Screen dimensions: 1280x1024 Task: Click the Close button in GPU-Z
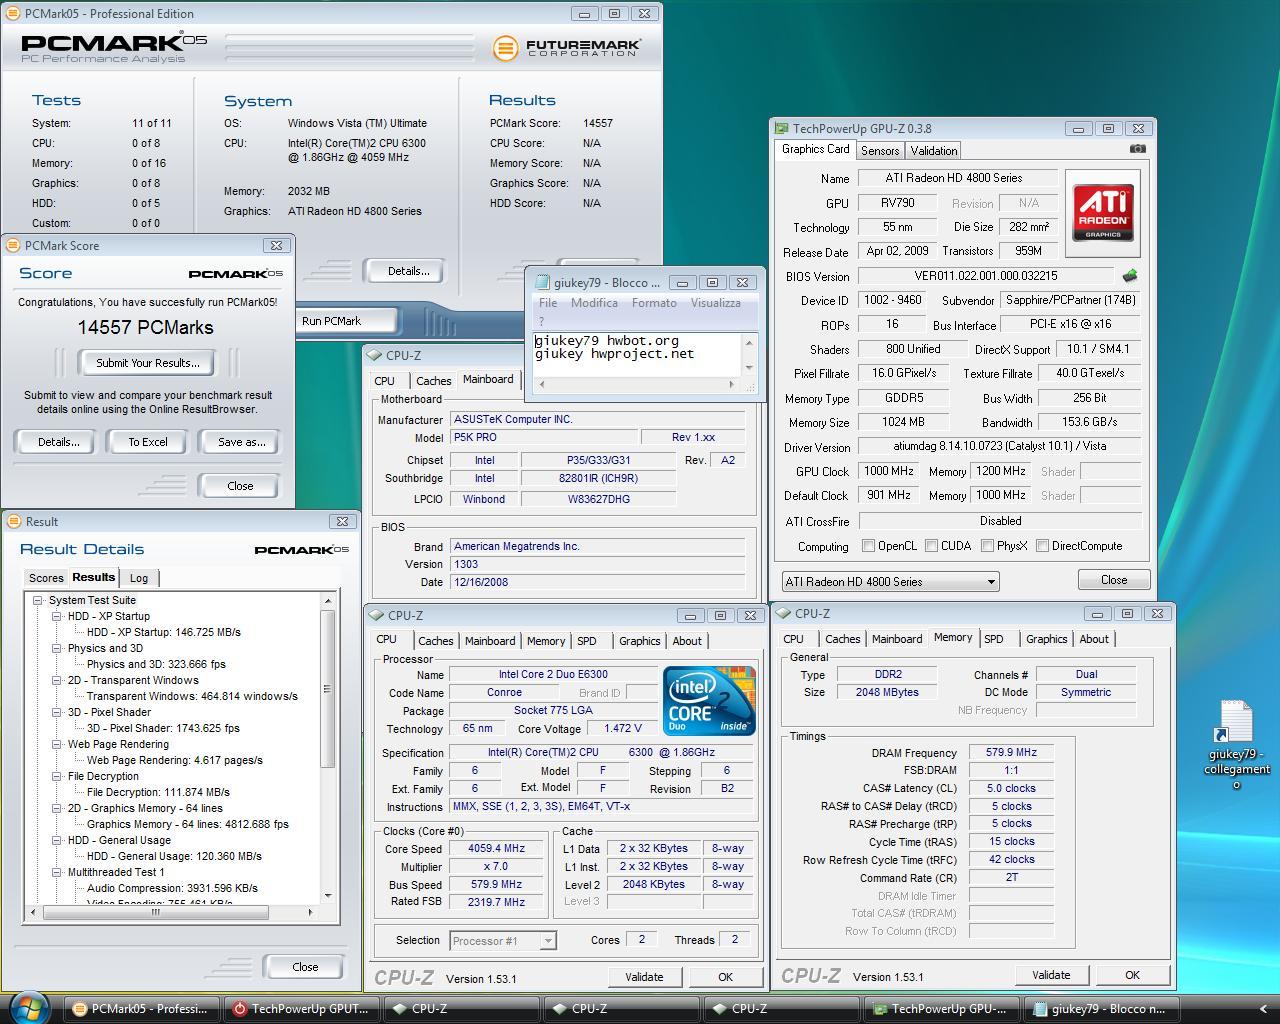coord(1113,580)
